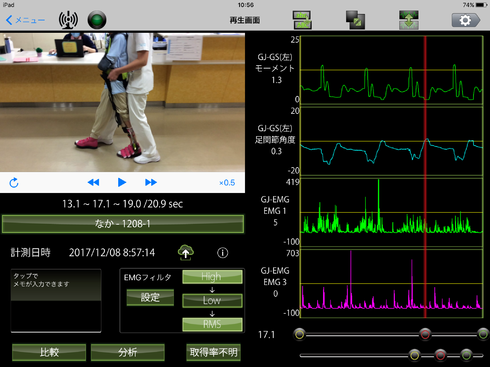The width and height of the screenshot is (490, 367).
Task: Fast forward the video playback
Action: 151,182
